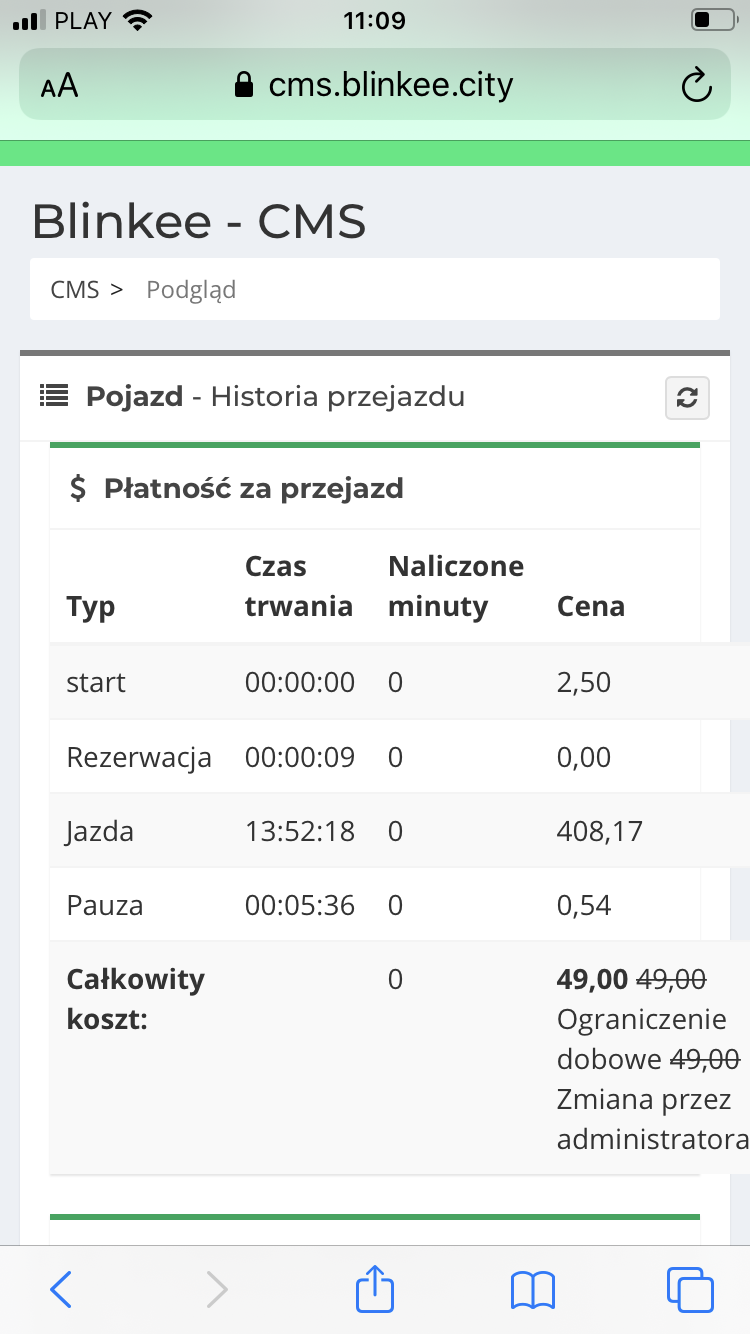Click the list icon next to Pojazd
750x1334 pixels.
52,395
